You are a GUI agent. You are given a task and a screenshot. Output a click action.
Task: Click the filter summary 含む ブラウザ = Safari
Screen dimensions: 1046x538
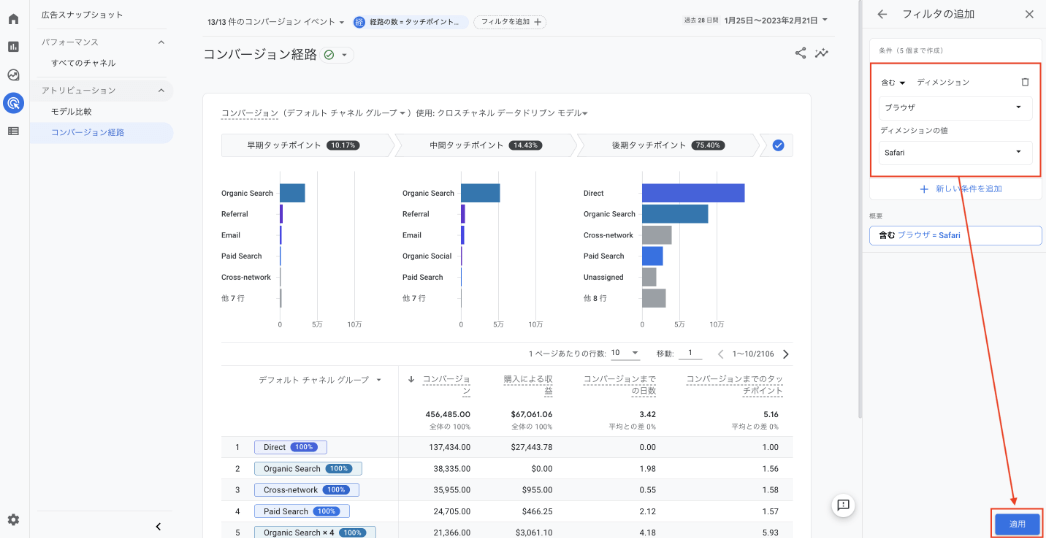955,236
